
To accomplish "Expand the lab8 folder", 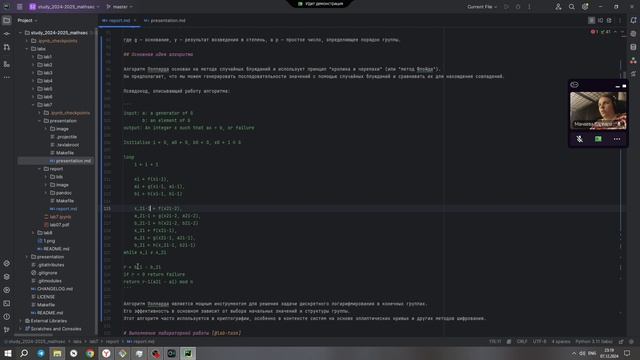I will coord(33,233).
